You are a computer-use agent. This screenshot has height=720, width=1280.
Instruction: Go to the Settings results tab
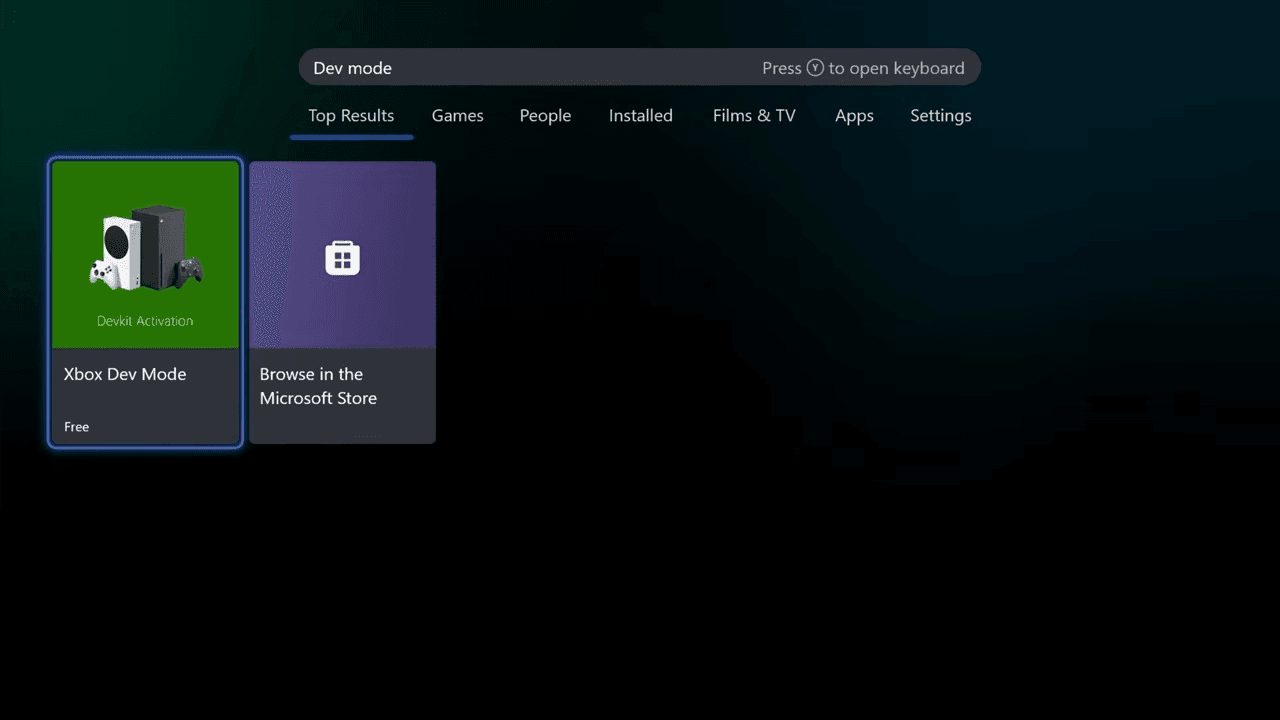coord(940,116)
